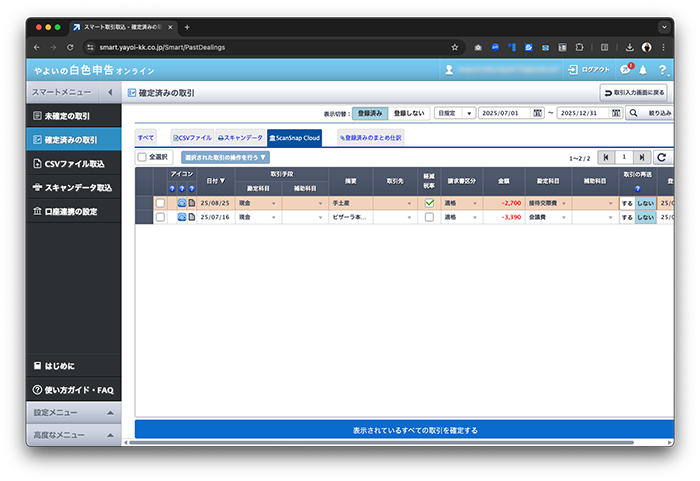Click the browser back arrow

click(x=37, y=47)
